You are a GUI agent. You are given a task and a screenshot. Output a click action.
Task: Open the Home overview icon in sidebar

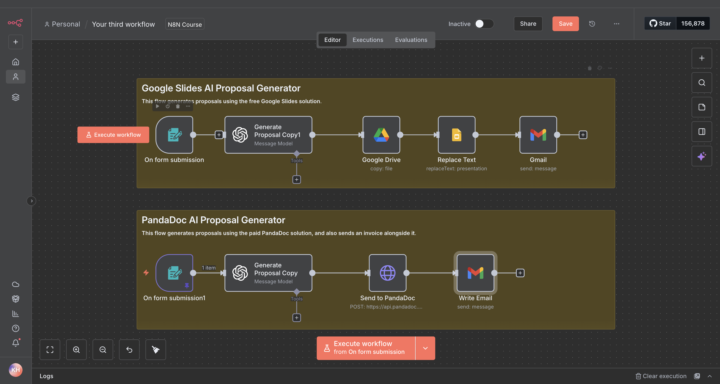click(x=15, y=62)
